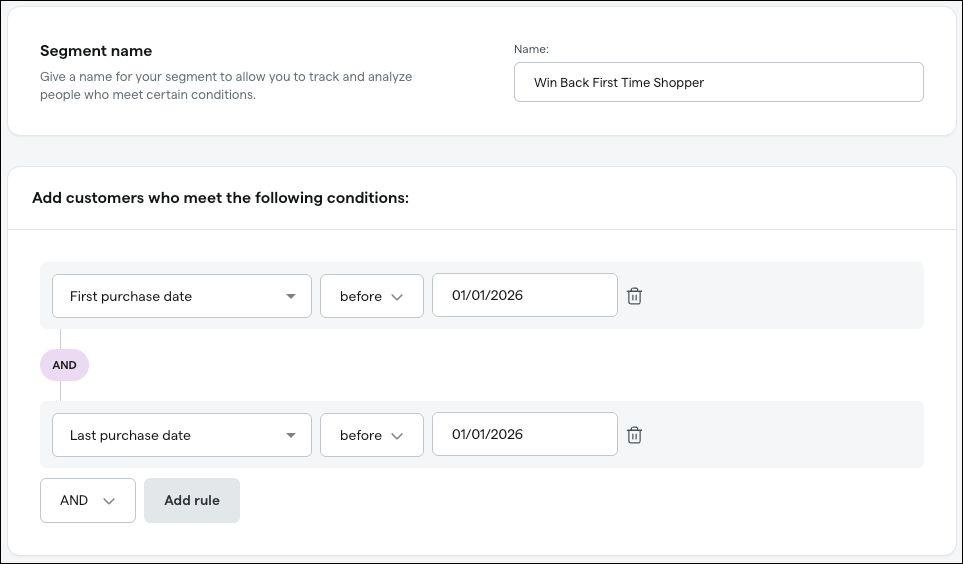Image resolution: width=963 pixels, height=564 pixels.
Task: Click the 'Give a name for your segment' description
Action: pos(226,85)
